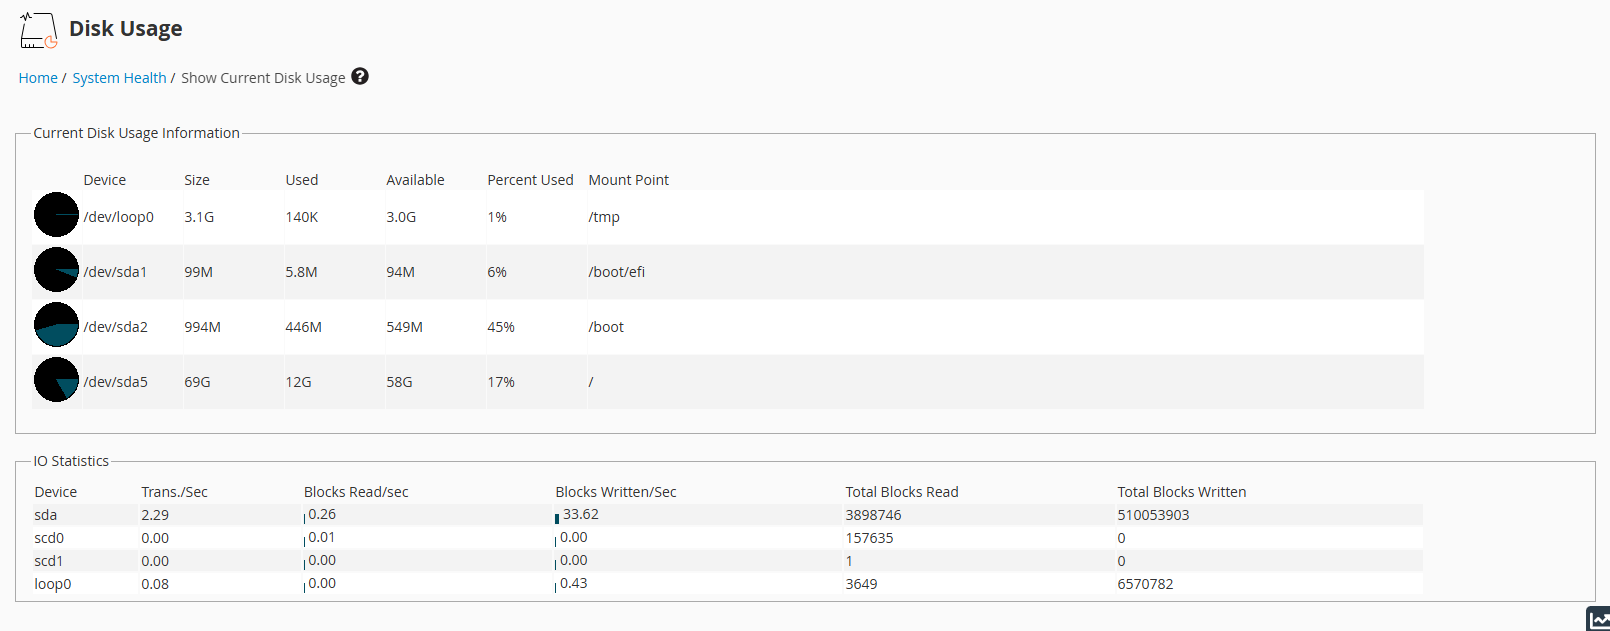Open the statistics chart icon at bottom right
This screenshot has height=631, width=1610.
pyautogui.click(x=1598, y=619)
